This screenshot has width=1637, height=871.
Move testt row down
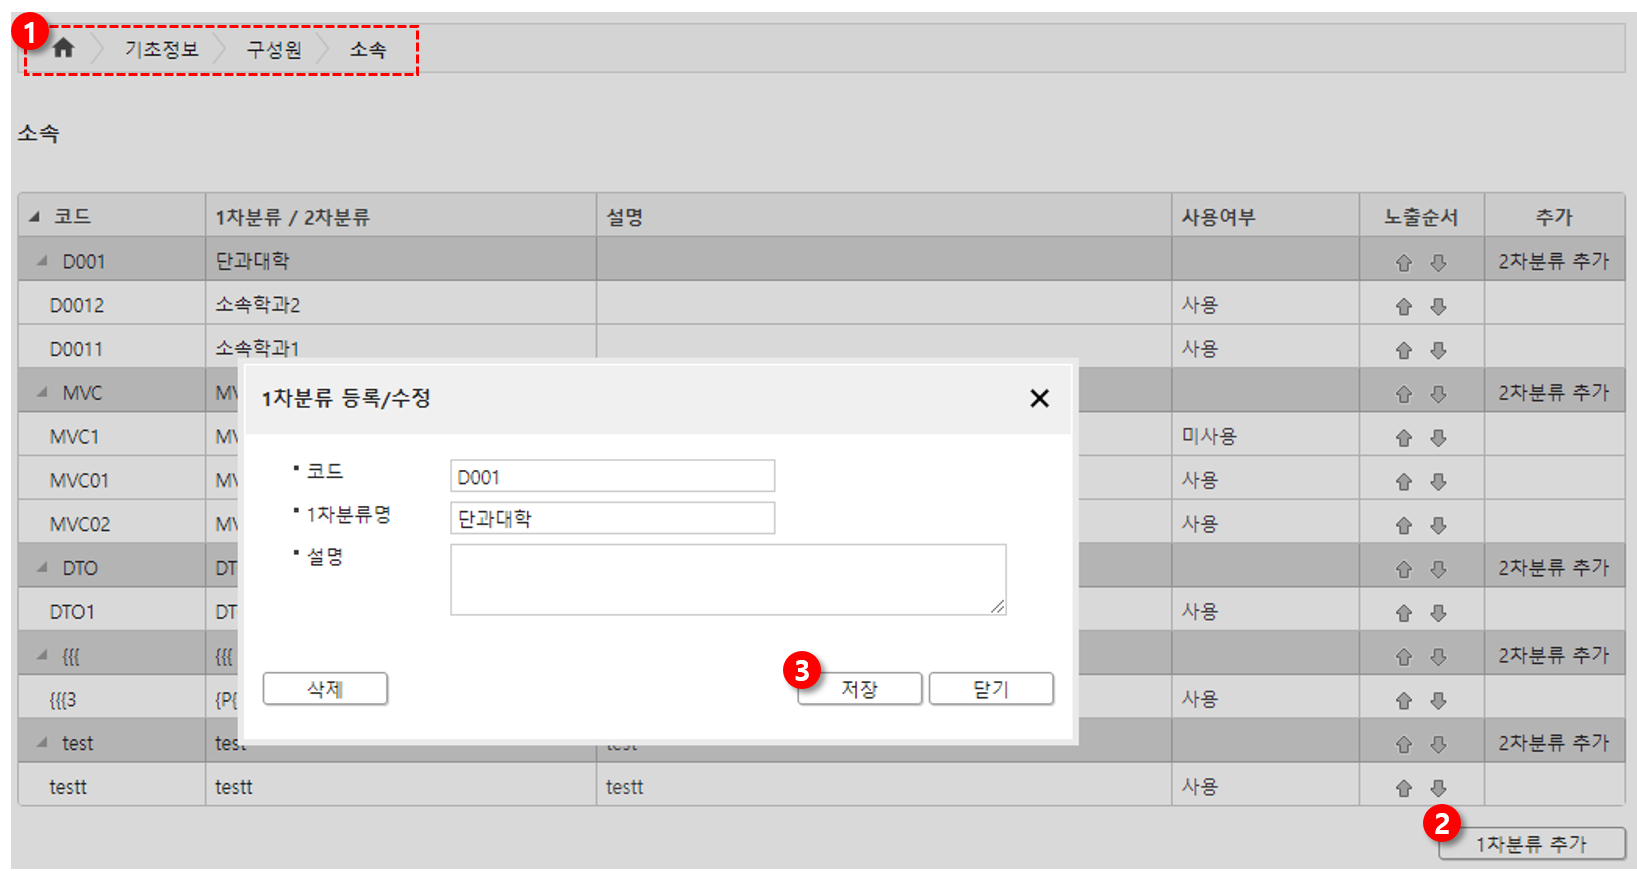(x=1438, y=789)
